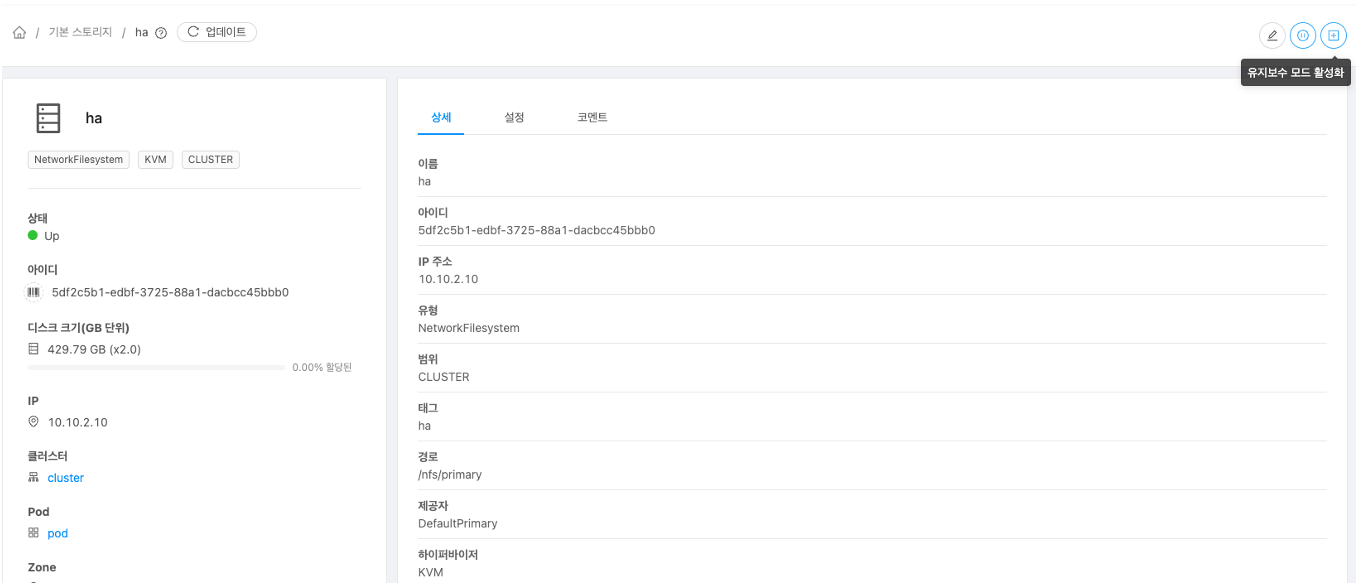The height and width of the screenshot is (584, 1356).
Task: Click the pause icon button at top right
Action: [x=1302, y=35]
